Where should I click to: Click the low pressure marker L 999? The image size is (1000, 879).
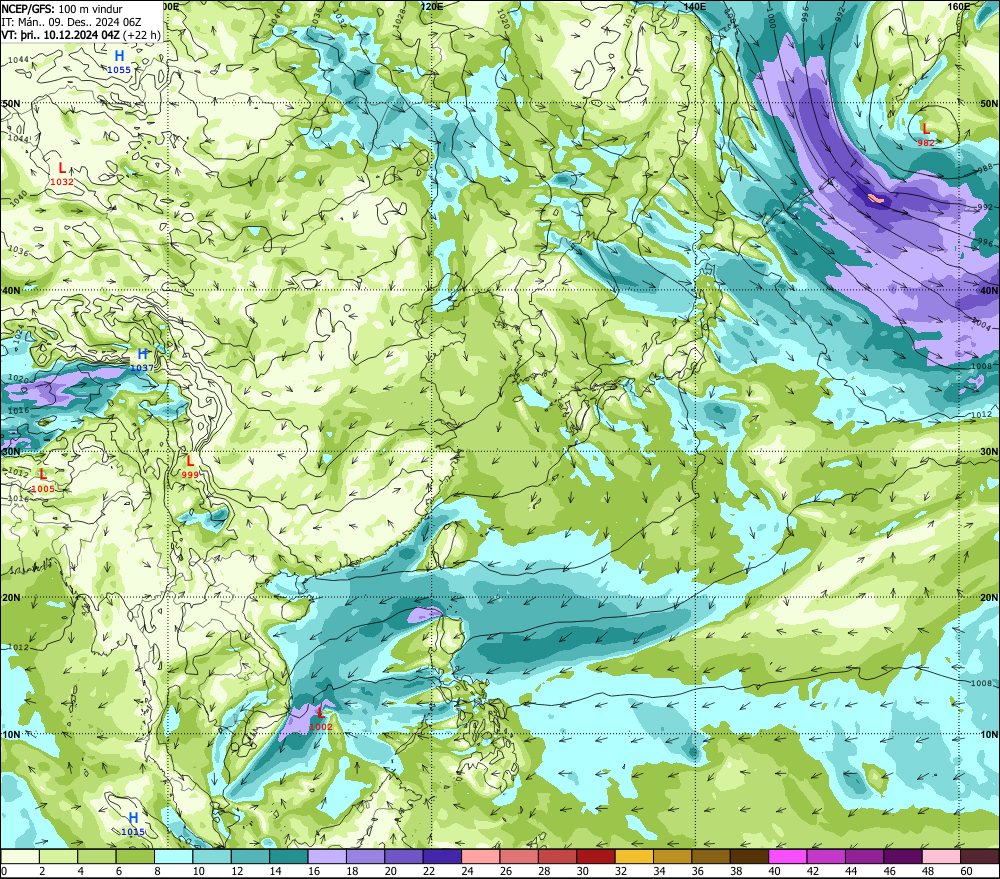click(x=189, y=467)
